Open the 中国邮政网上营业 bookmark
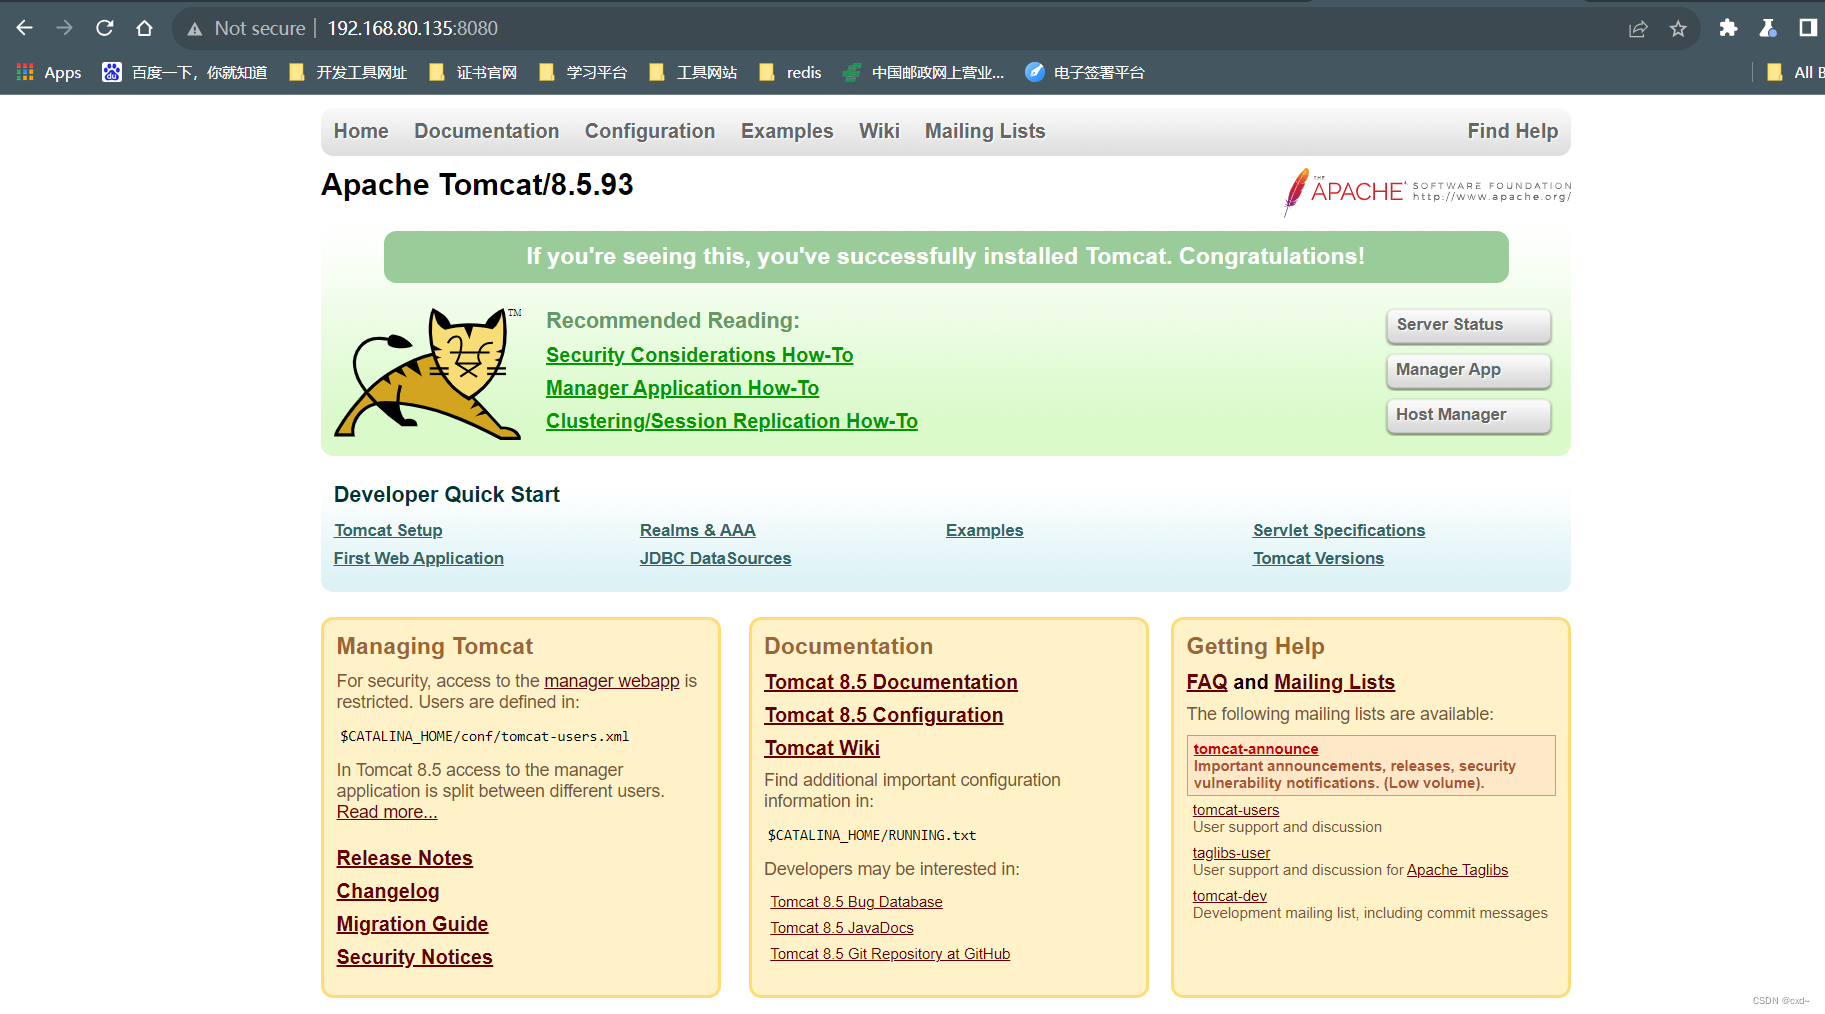The image size is (1825, 1014). pyautogui.click(x=923, y=72)
